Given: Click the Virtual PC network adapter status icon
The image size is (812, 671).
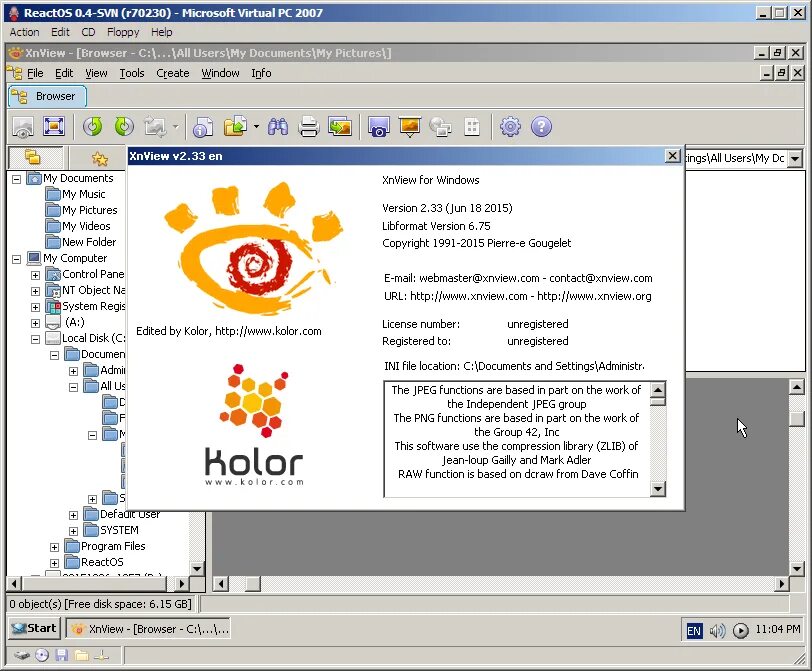Looking at the screenshot, I should point(102,655).
